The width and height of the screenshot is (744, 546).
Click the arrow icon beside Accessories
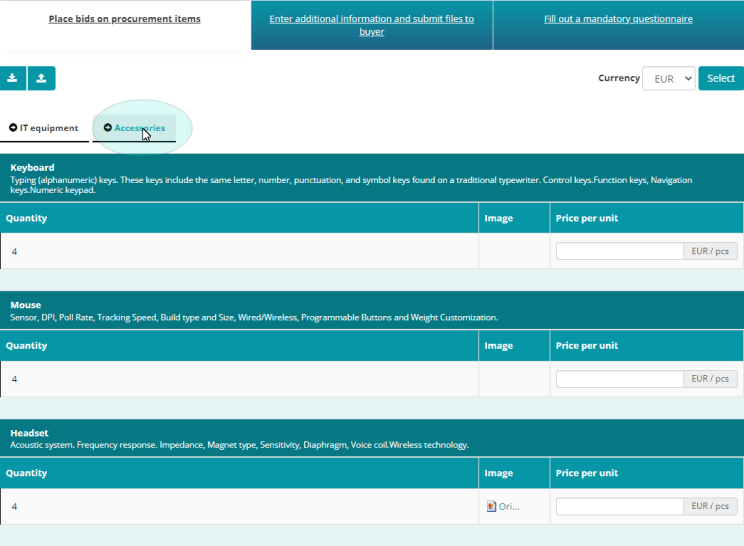coord(108,128)
